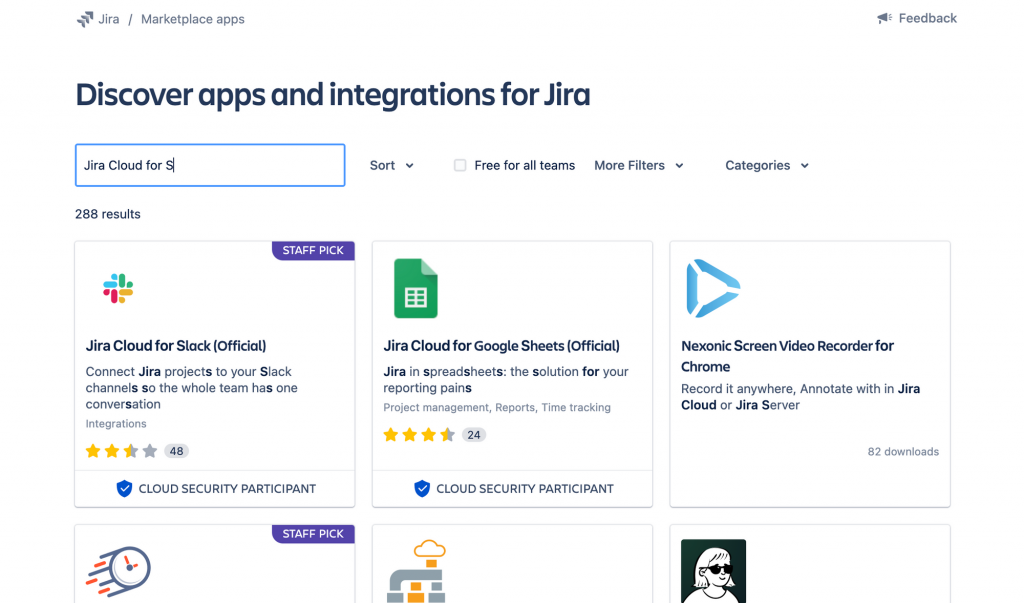This screenshot has width=1024, height=603.
Task: Click the Nexonic card description text
Action: click(801, 397)
